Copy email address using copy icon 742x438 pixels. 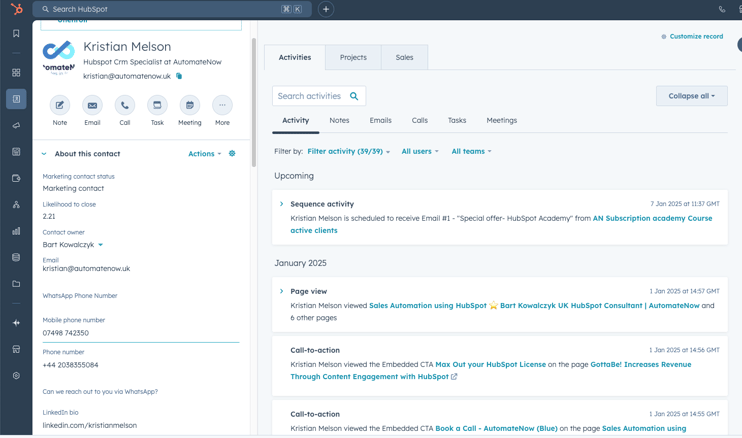click(x=179, y=76)
